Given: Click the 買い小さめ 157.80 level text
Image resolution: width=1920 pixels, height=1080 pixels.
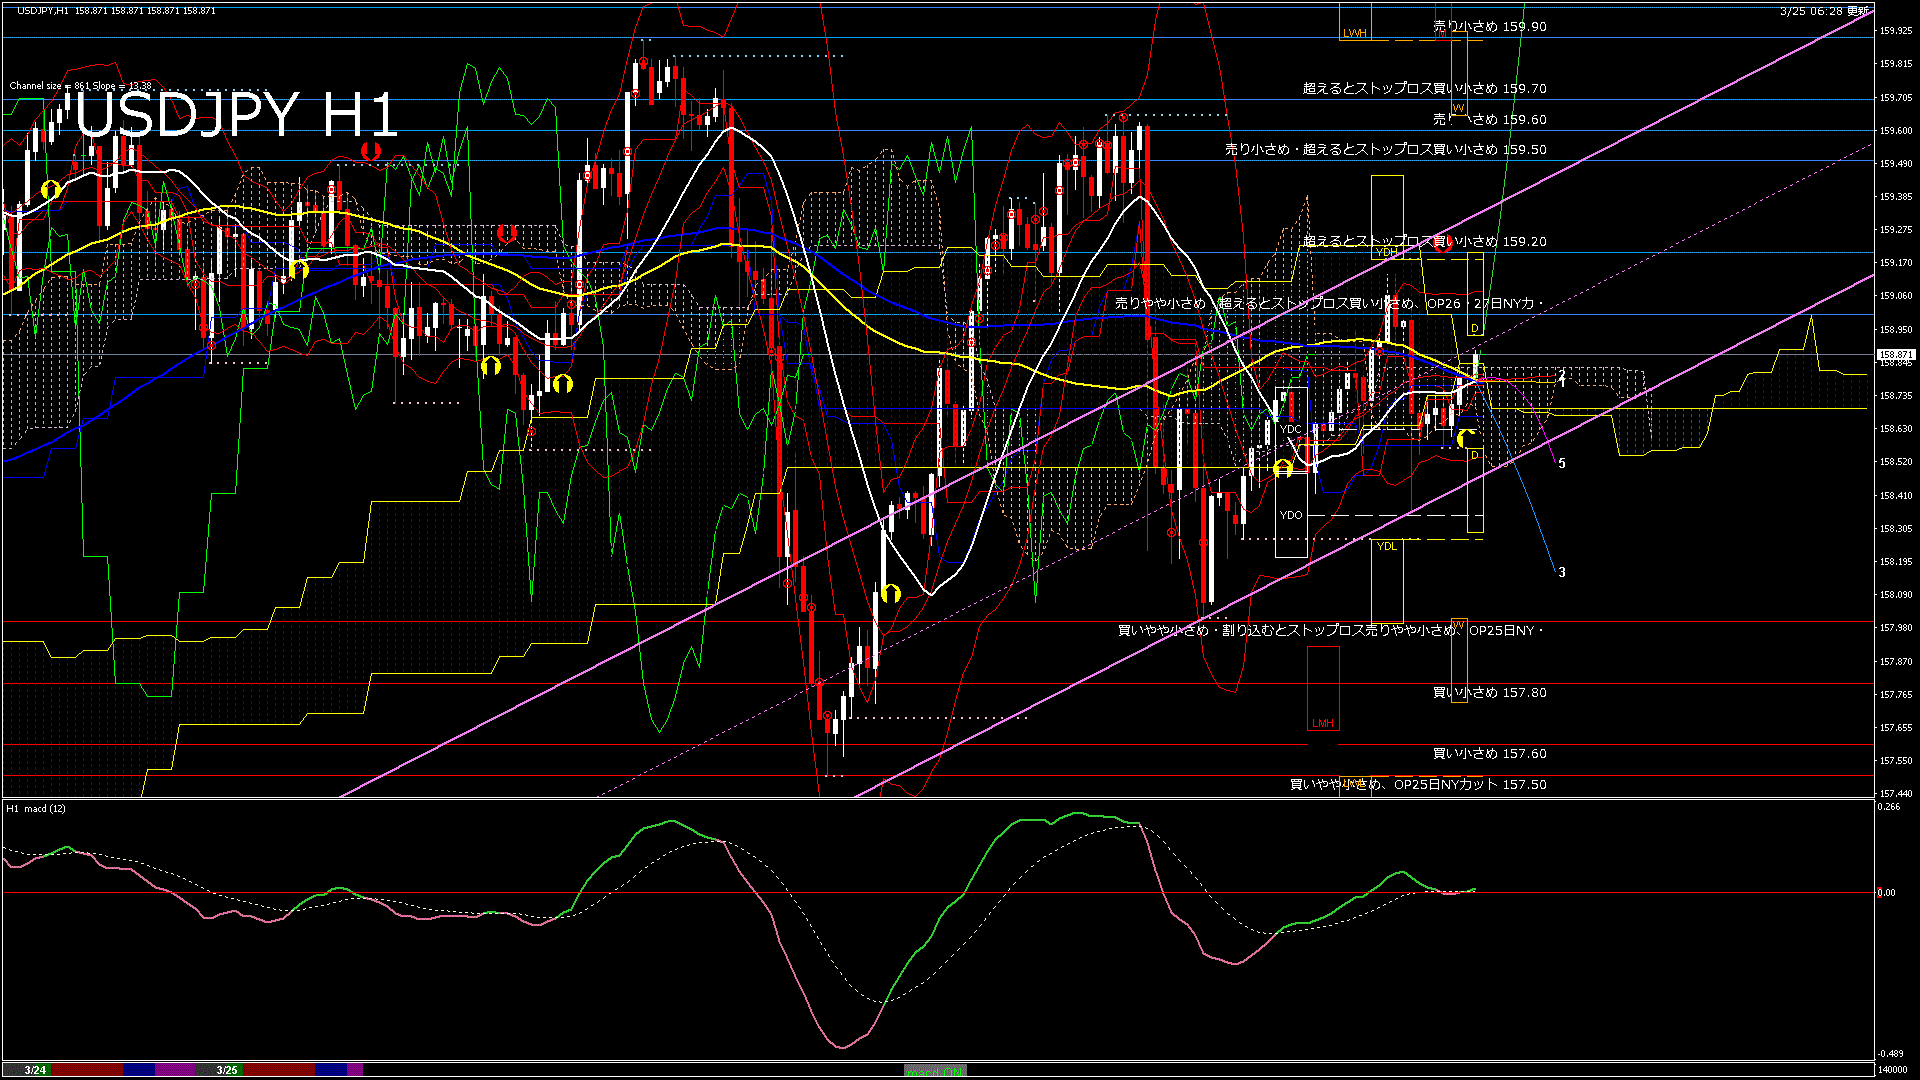Looking at the screenshot, I should (x=1490, y=693).
